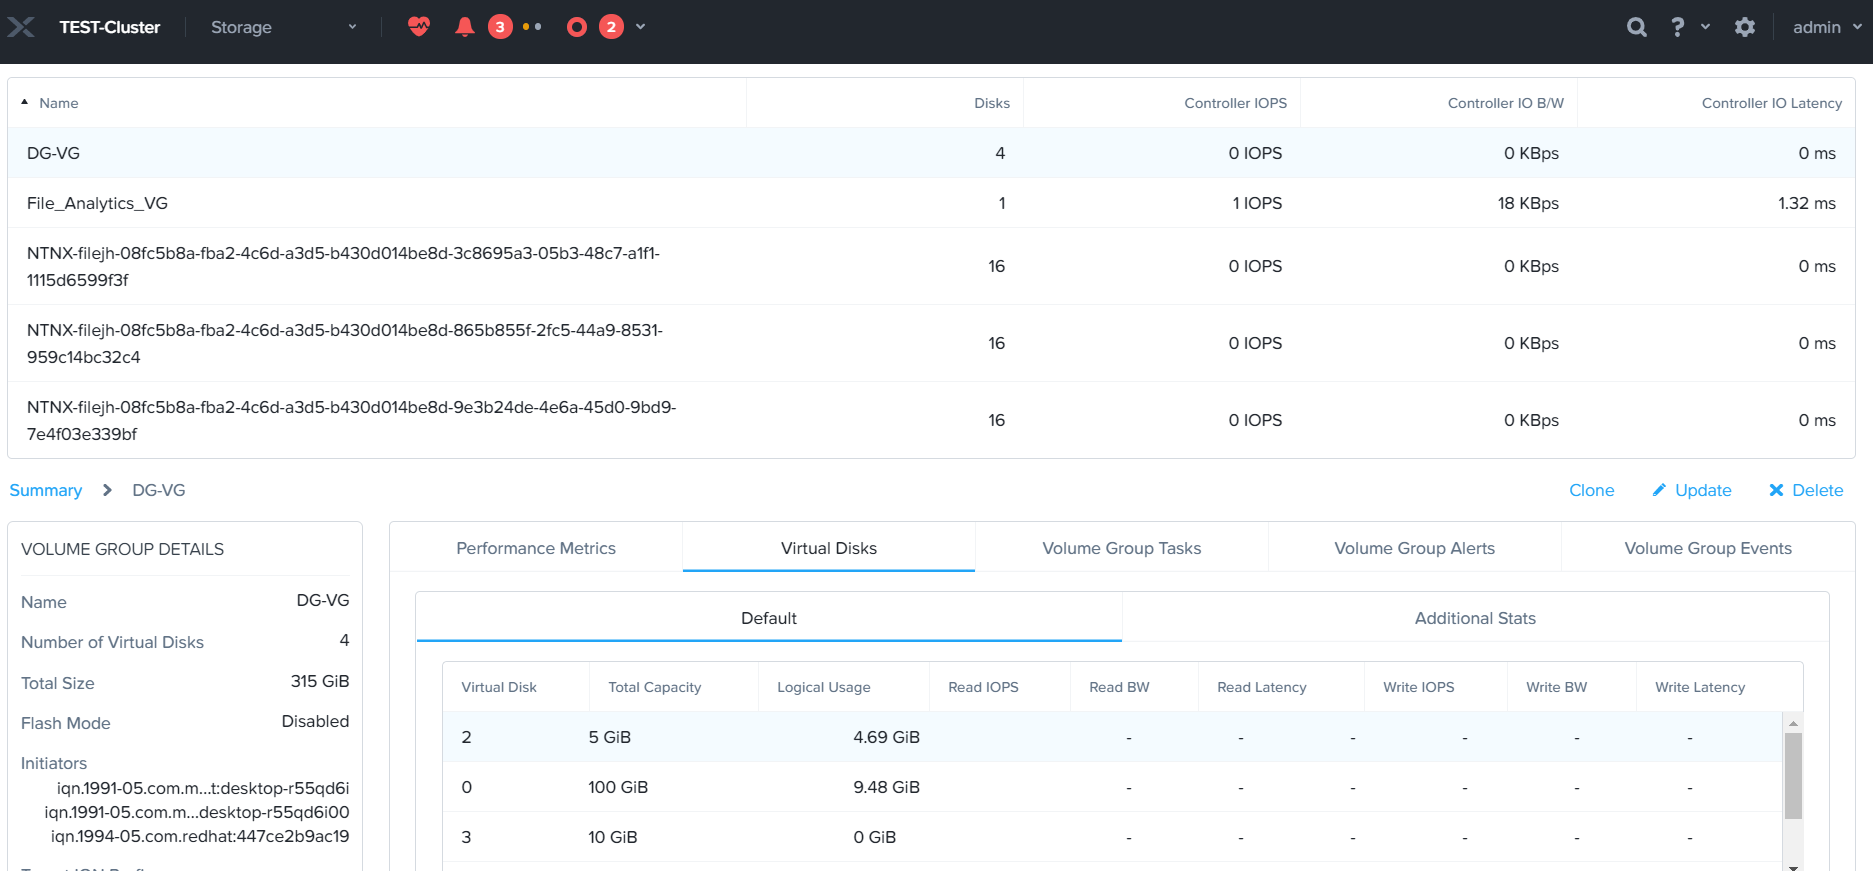Image resolution: width=1873 pixels, height=871 pixels.
Task: Select virtual disk 0 row with 100 GiB
Action: coord(1113,787)
